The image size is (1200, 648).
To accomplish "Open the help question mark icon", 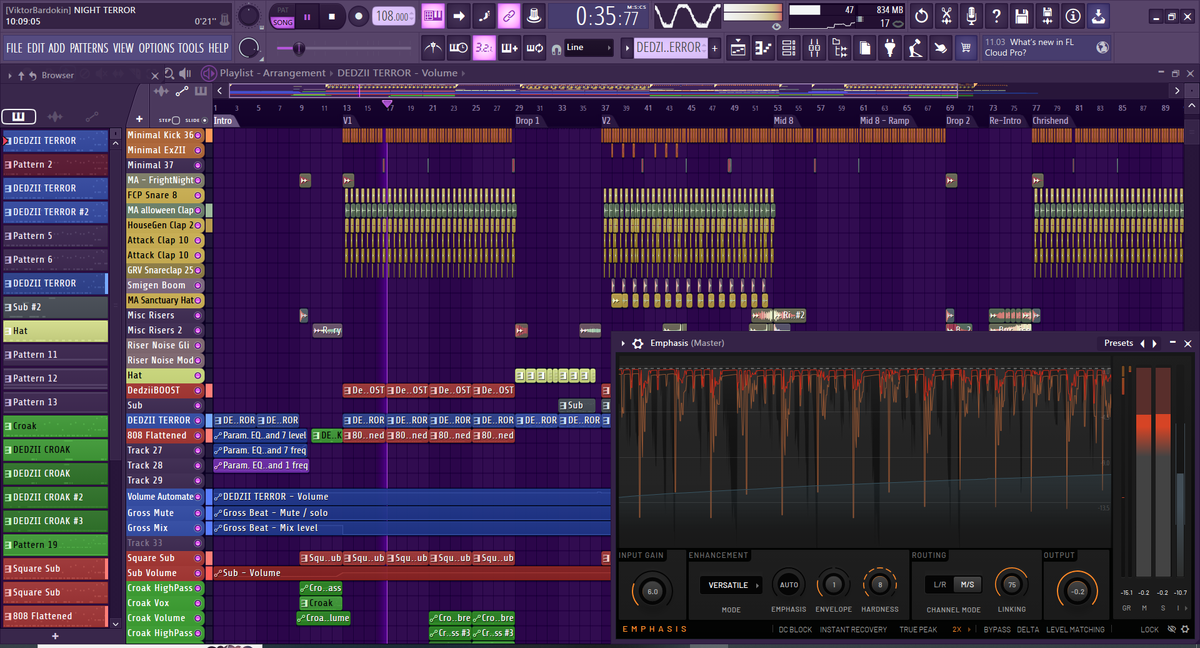I will [x=996, y=16].
